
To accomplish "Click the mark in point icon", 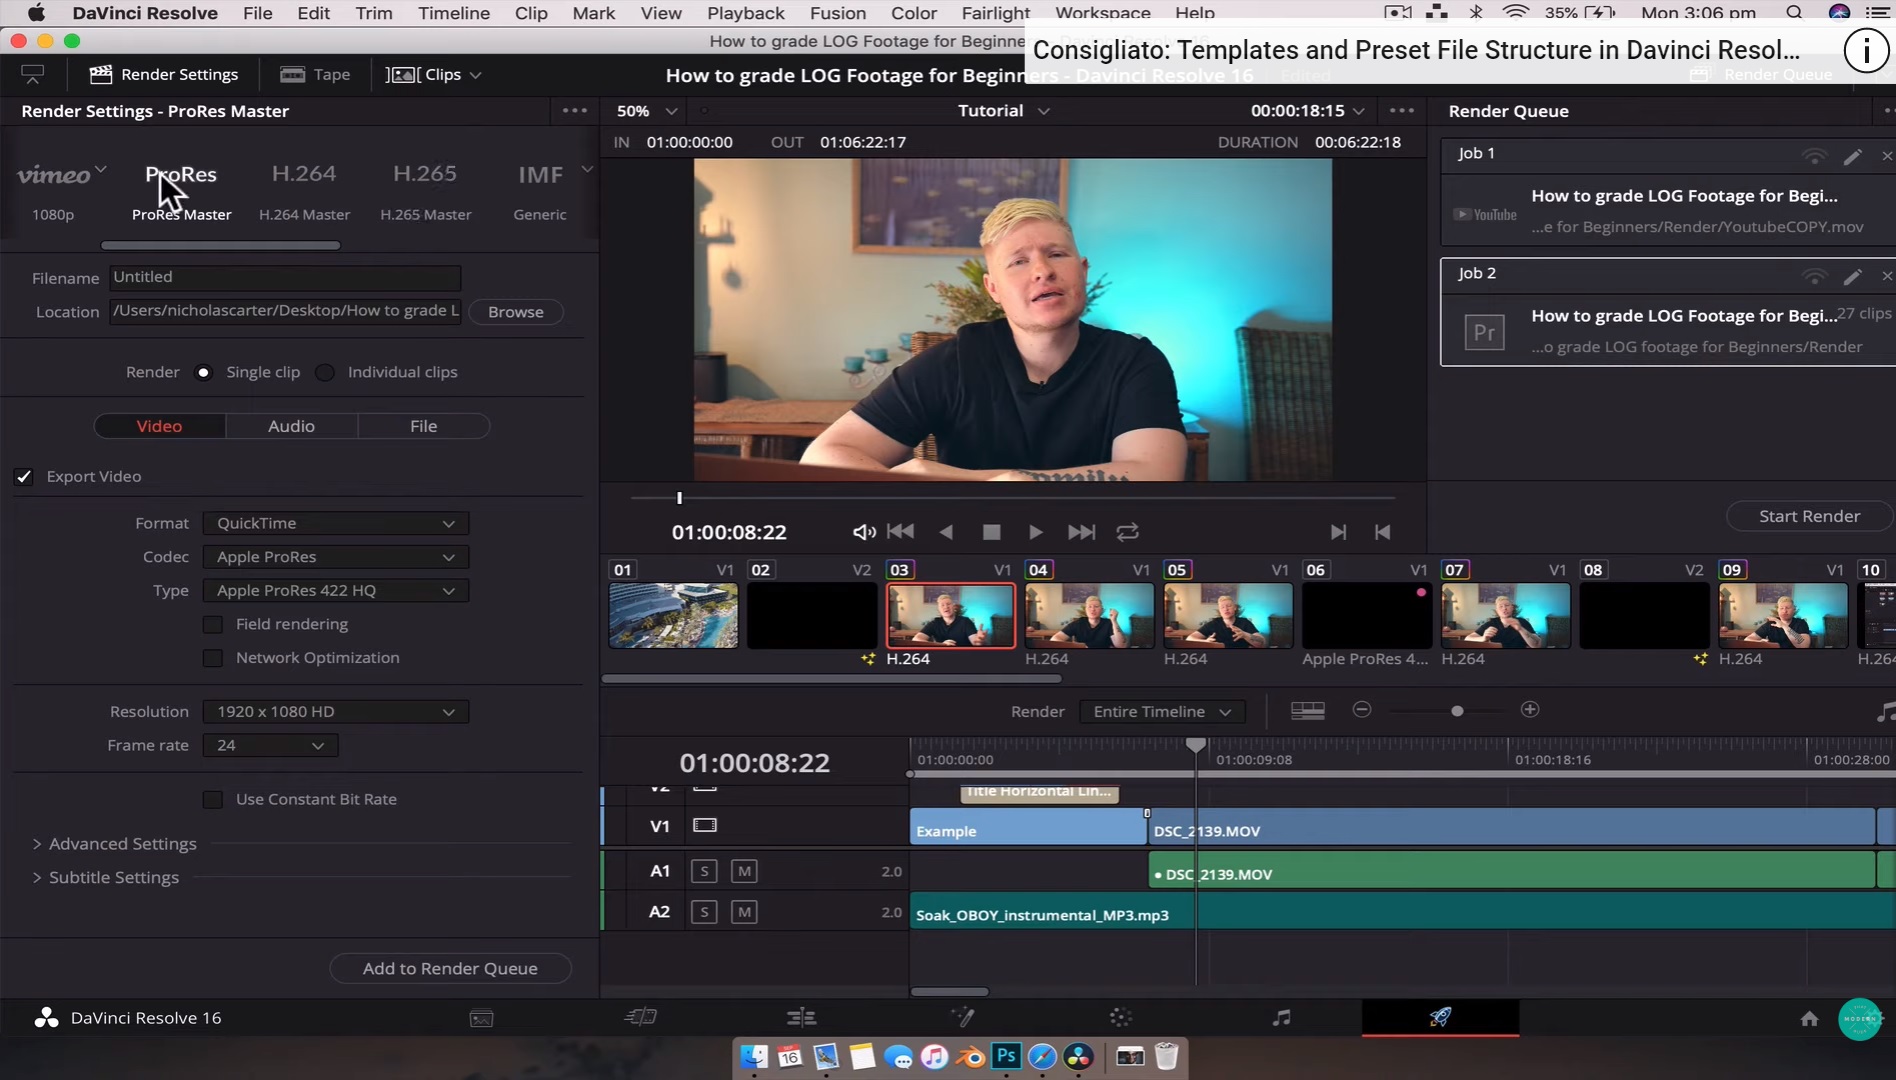I will coord(1383,532).
